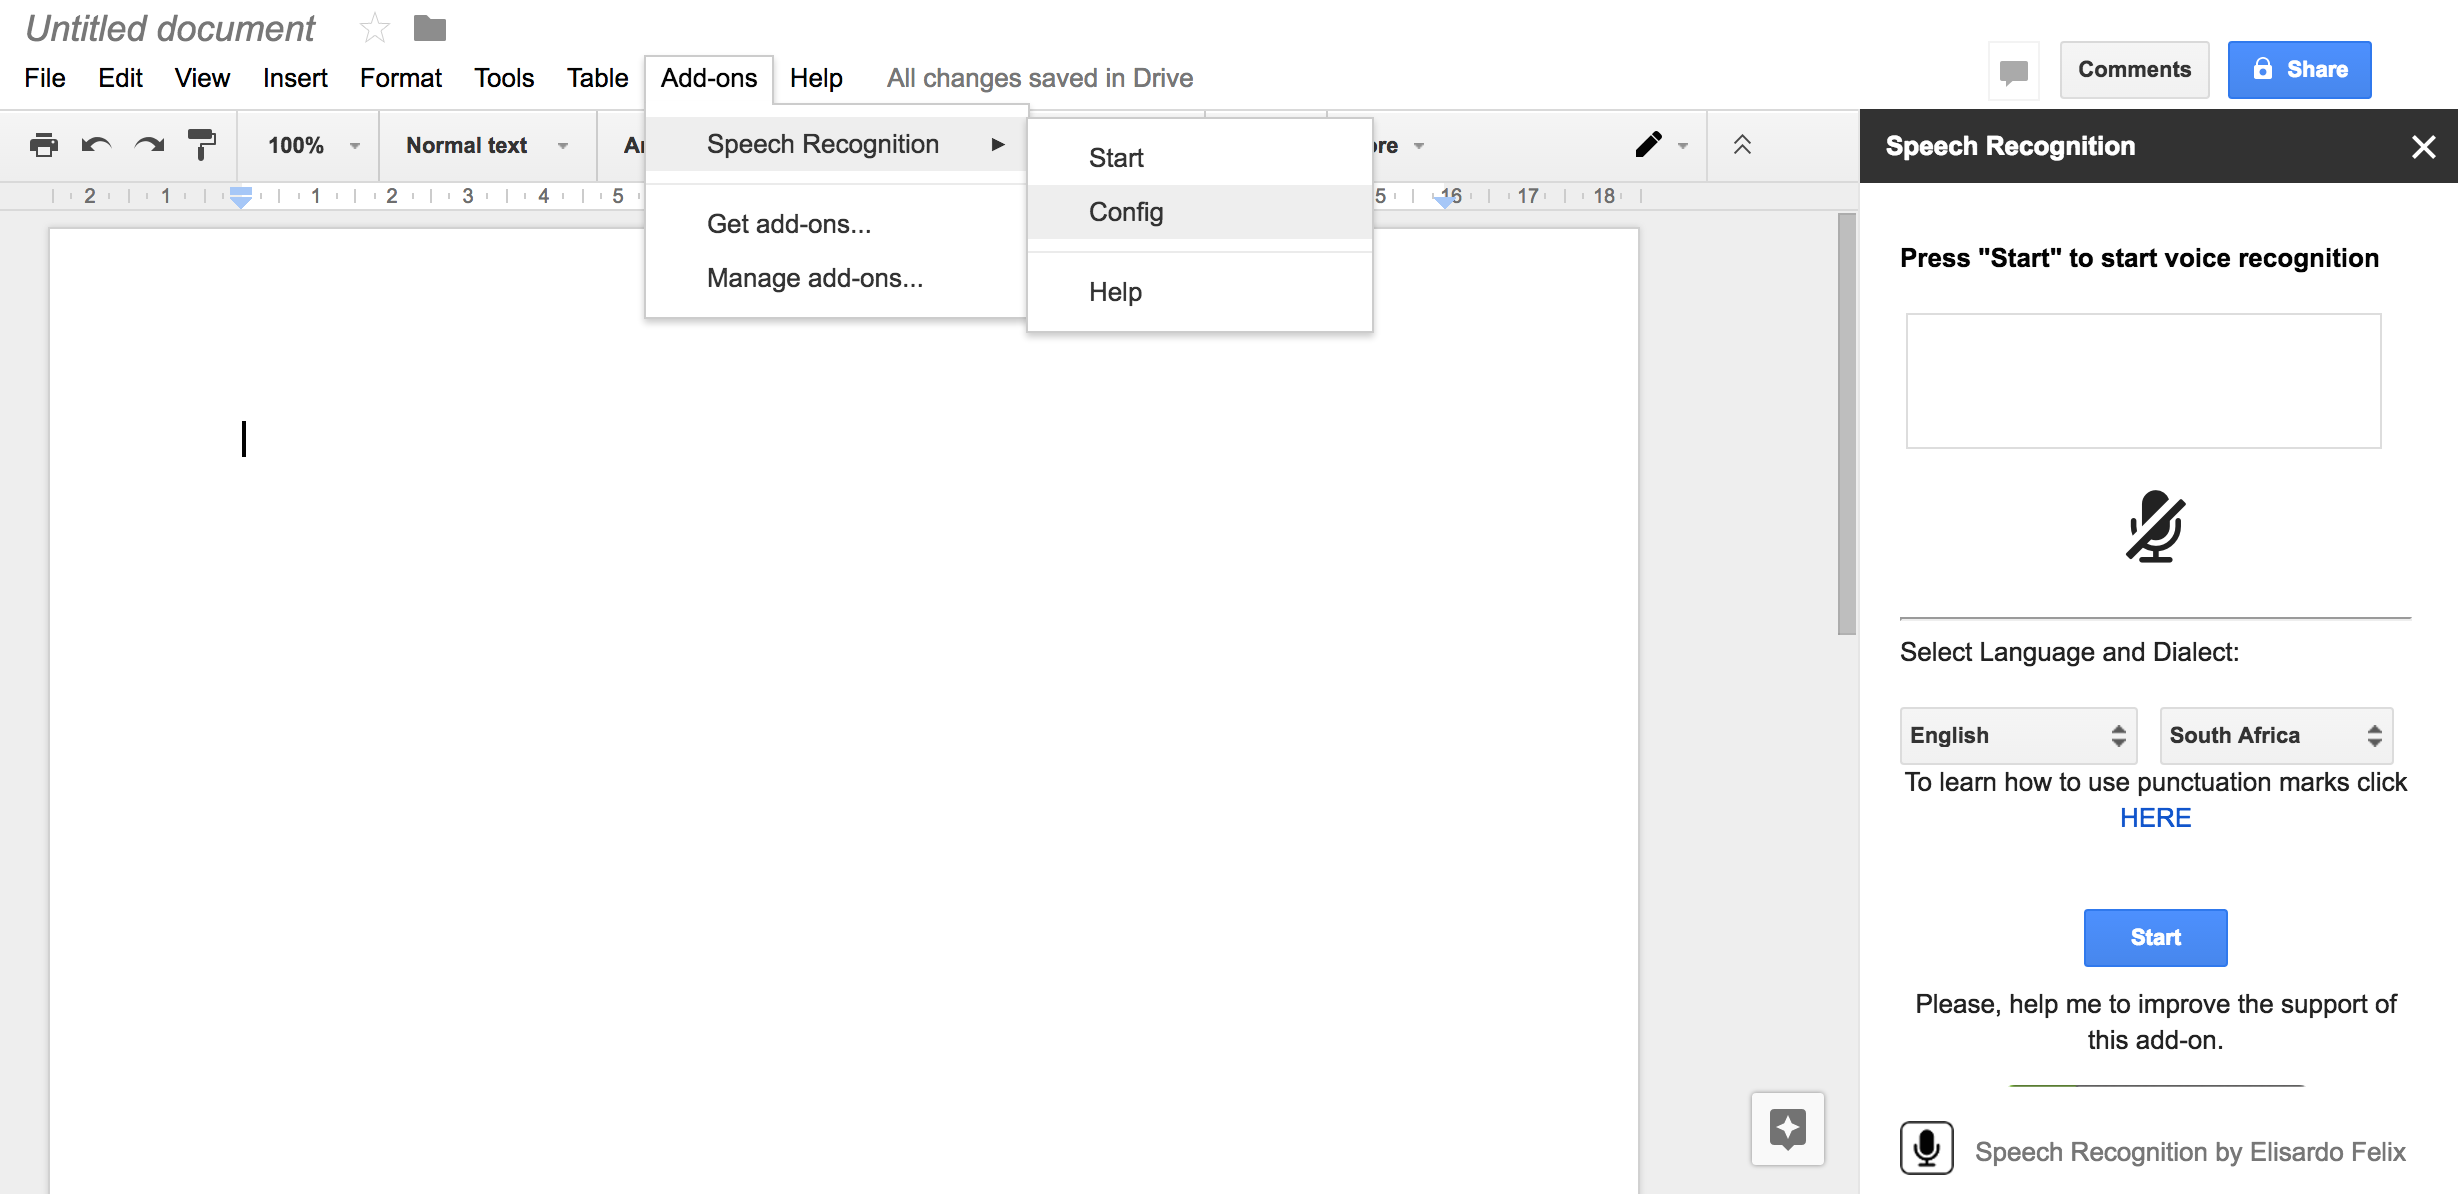Image resolution: width=2458 pixels, height=1194 pixels.
Task: Click the redo arrow icon
Action: pyautogui.click(x=149, y=145)
